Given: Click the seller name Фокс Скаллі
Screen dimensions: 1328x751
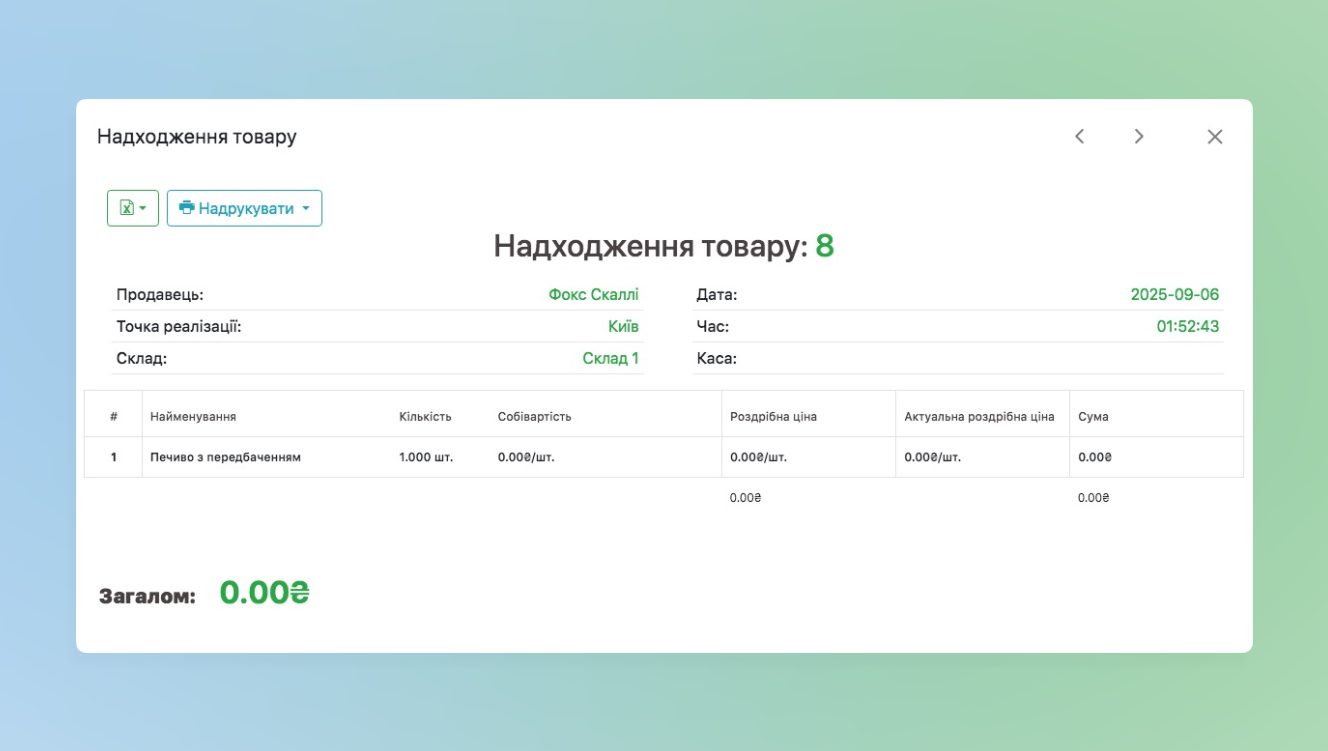Looking at the screenshot, I should click(593, 295).
